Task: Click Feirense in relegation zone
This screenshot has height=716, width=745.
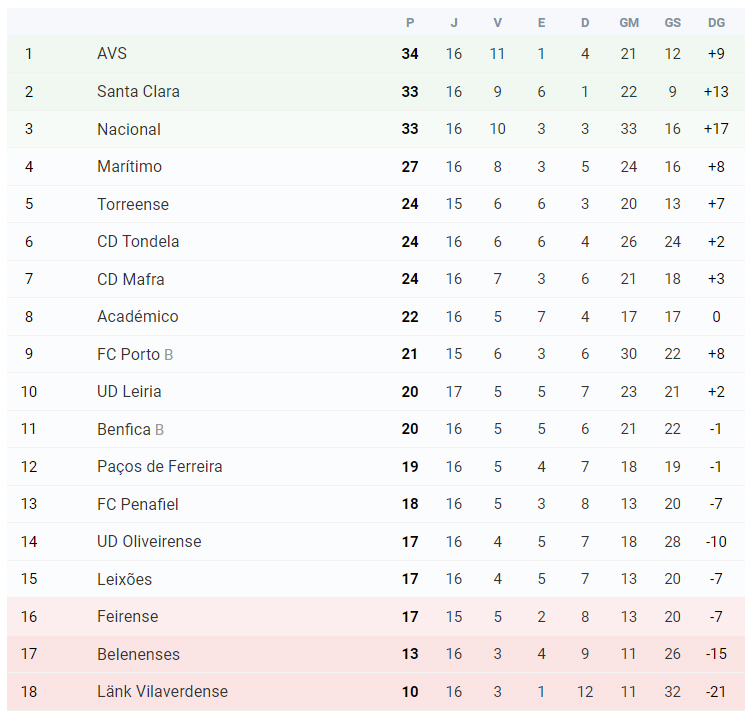Action: pyautogui.click(x=128, y=616)
